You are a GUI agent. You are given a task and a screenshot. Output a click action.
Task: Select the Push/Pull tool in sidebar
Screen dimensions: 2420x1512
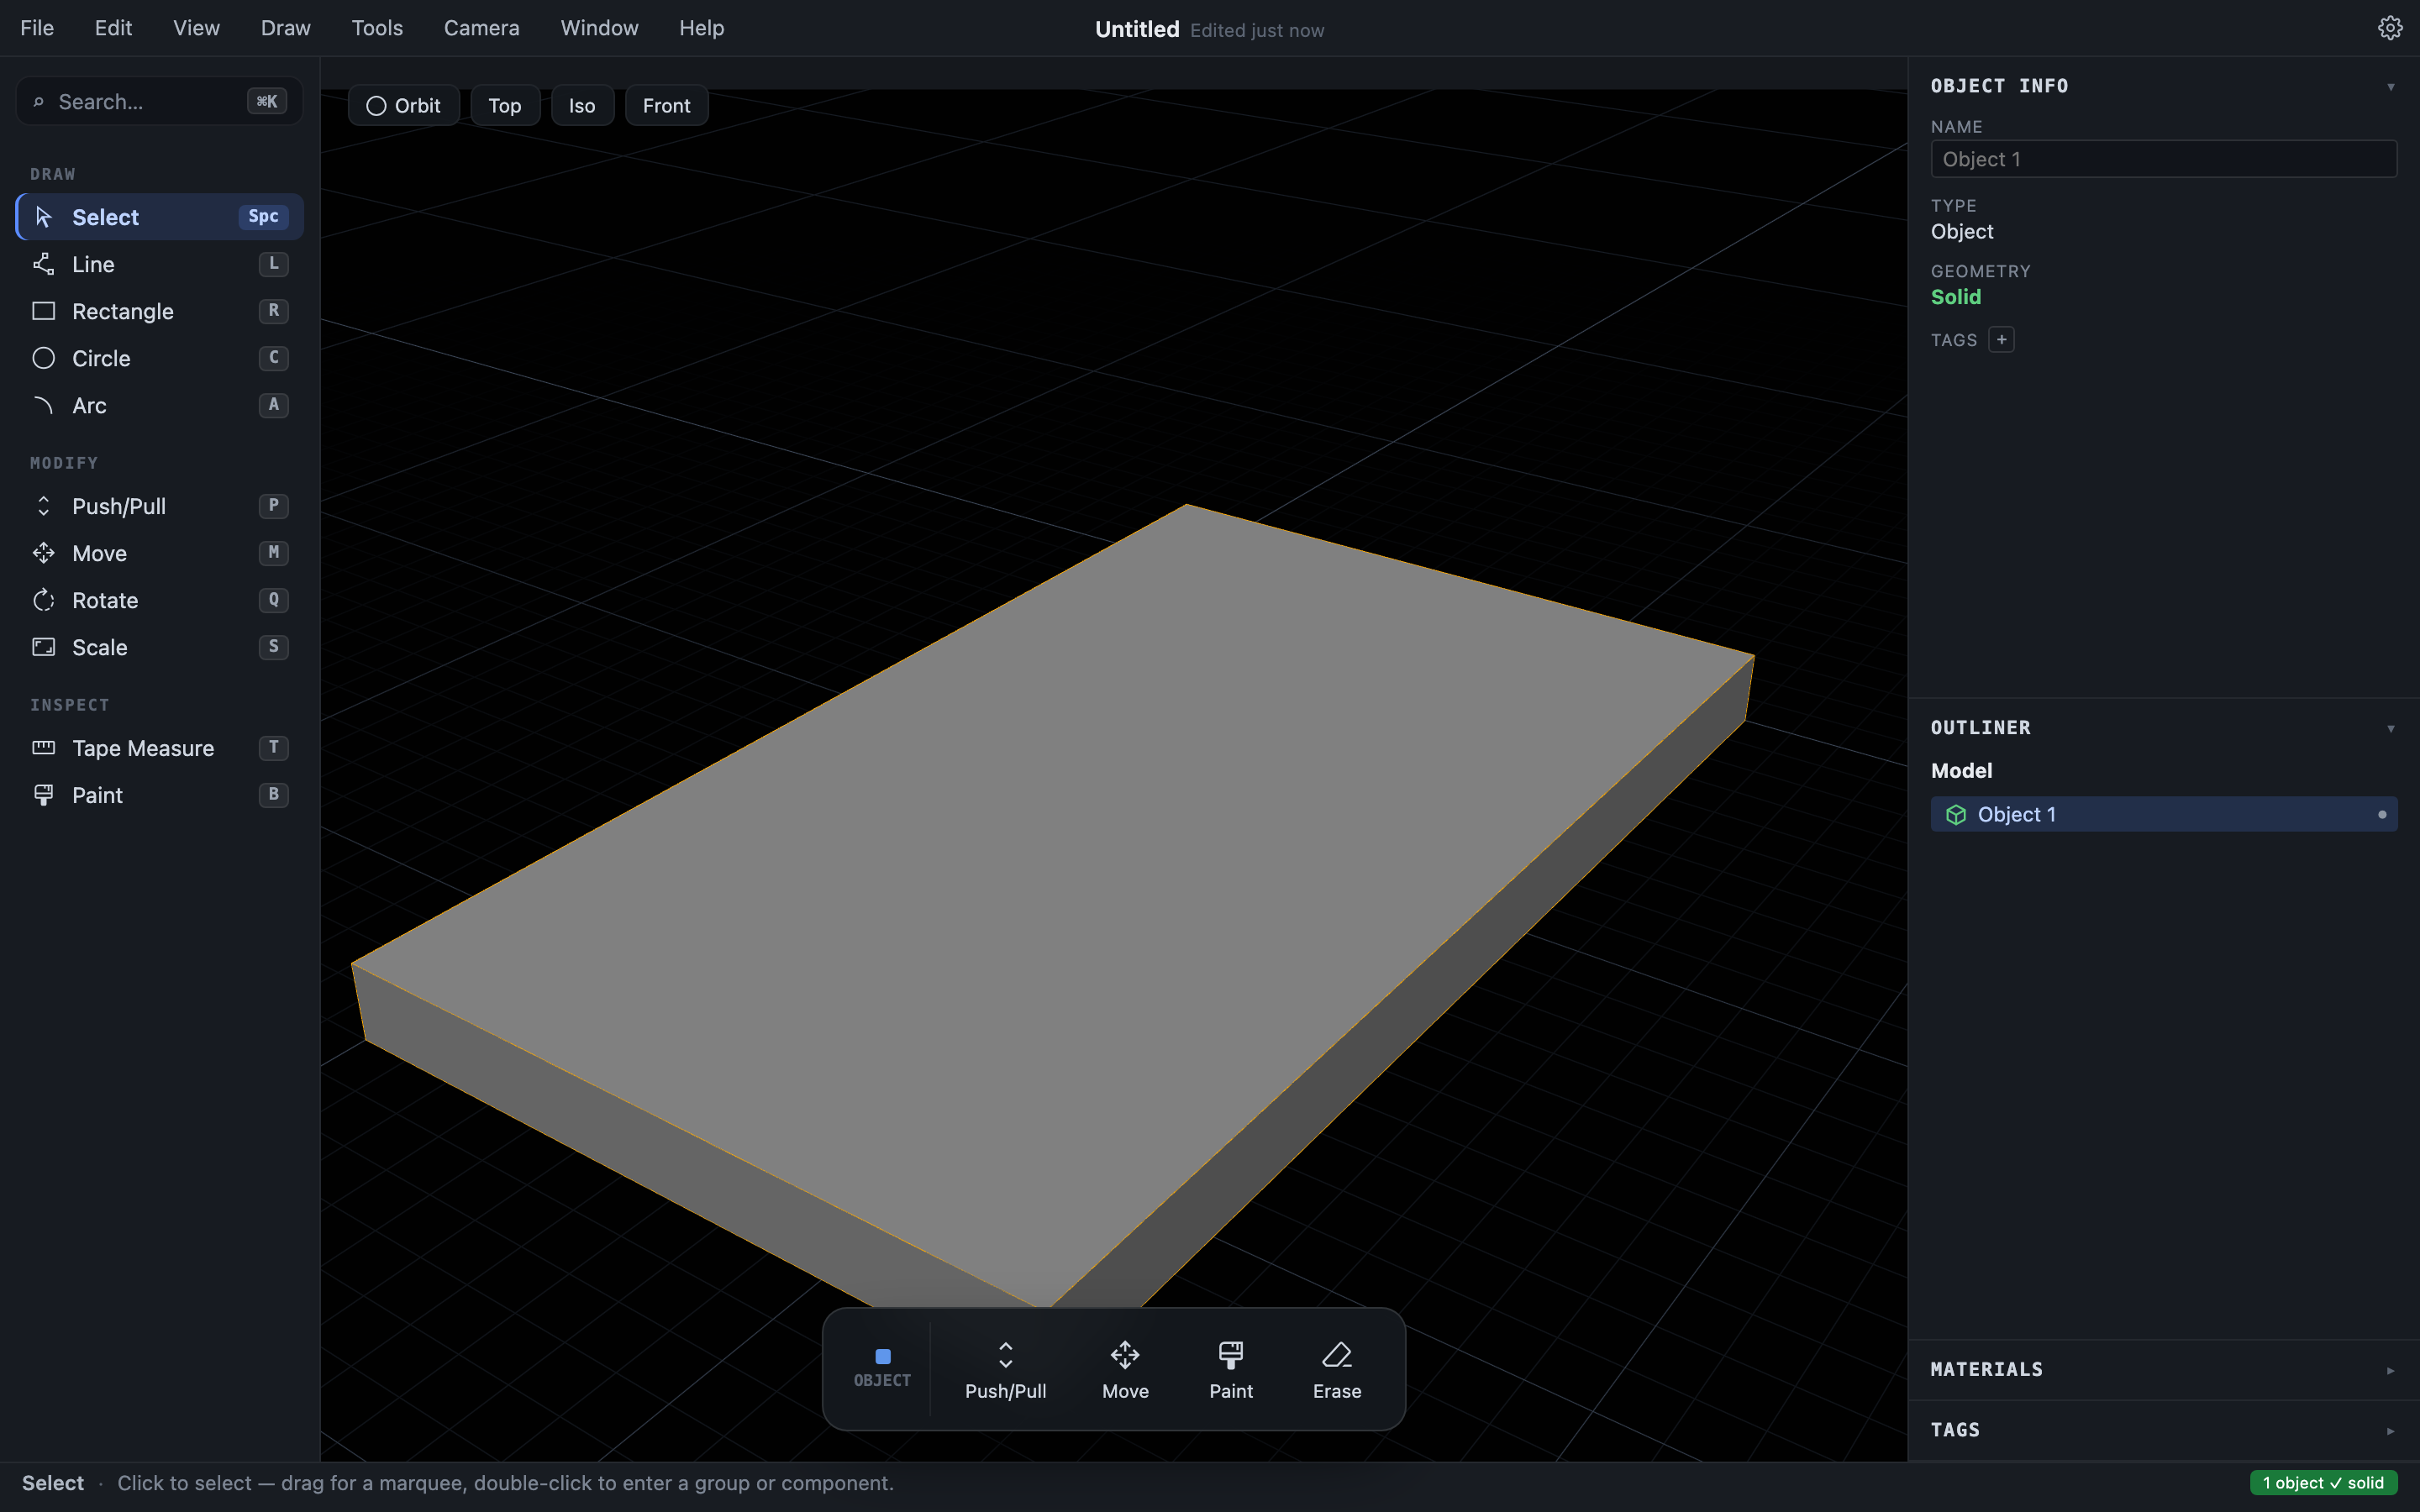point(160,506)
